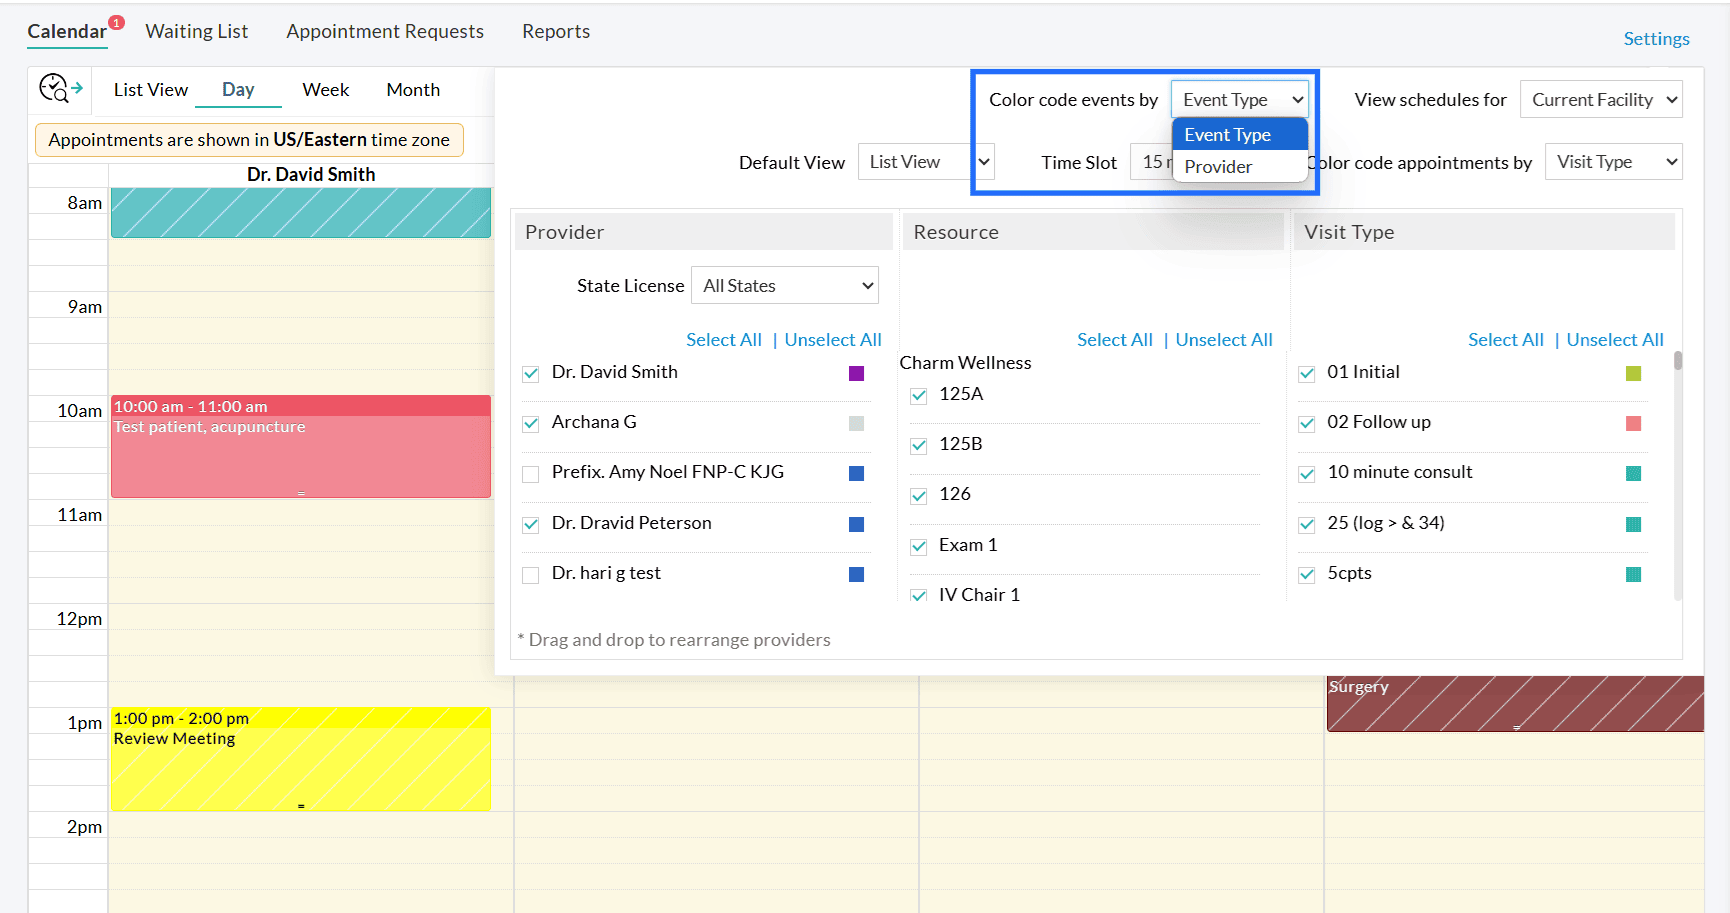The width and height of the screenshot is (1730, 913).
Task: Switch to the Waiting List tab
Action: point(196,32)
